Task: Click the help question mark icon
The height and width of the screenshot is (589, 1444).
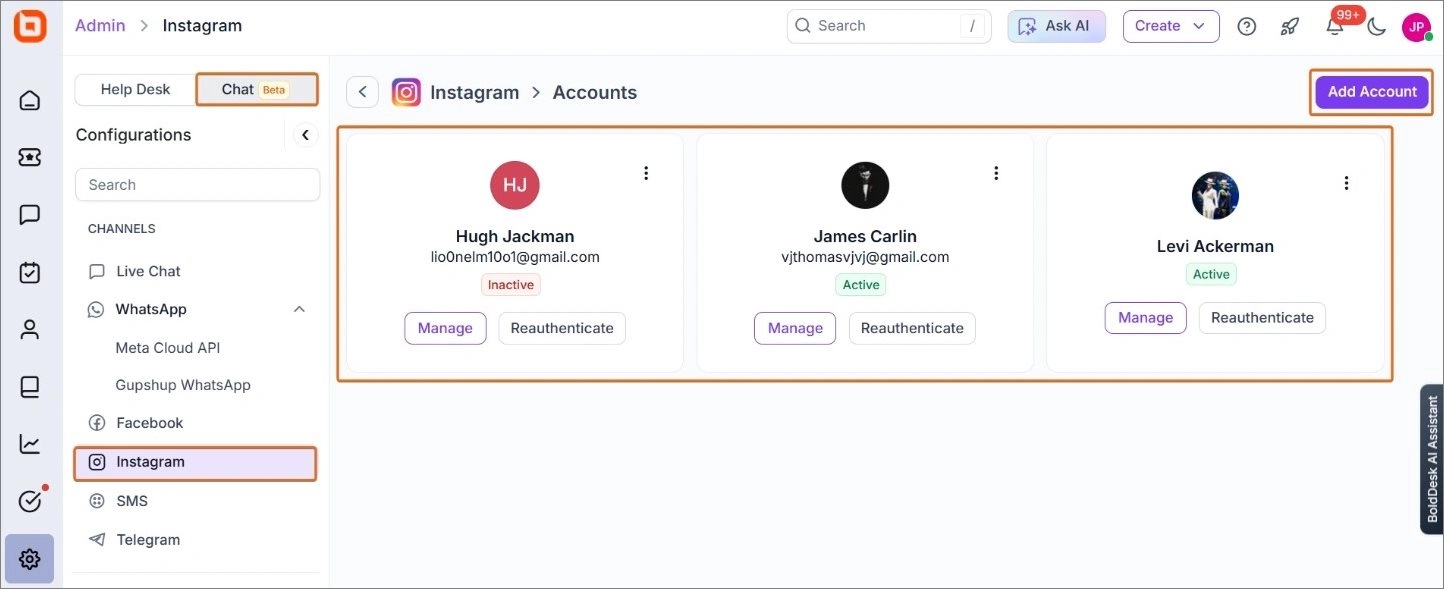Action: pyautogui.click(x=1247, y=27)
